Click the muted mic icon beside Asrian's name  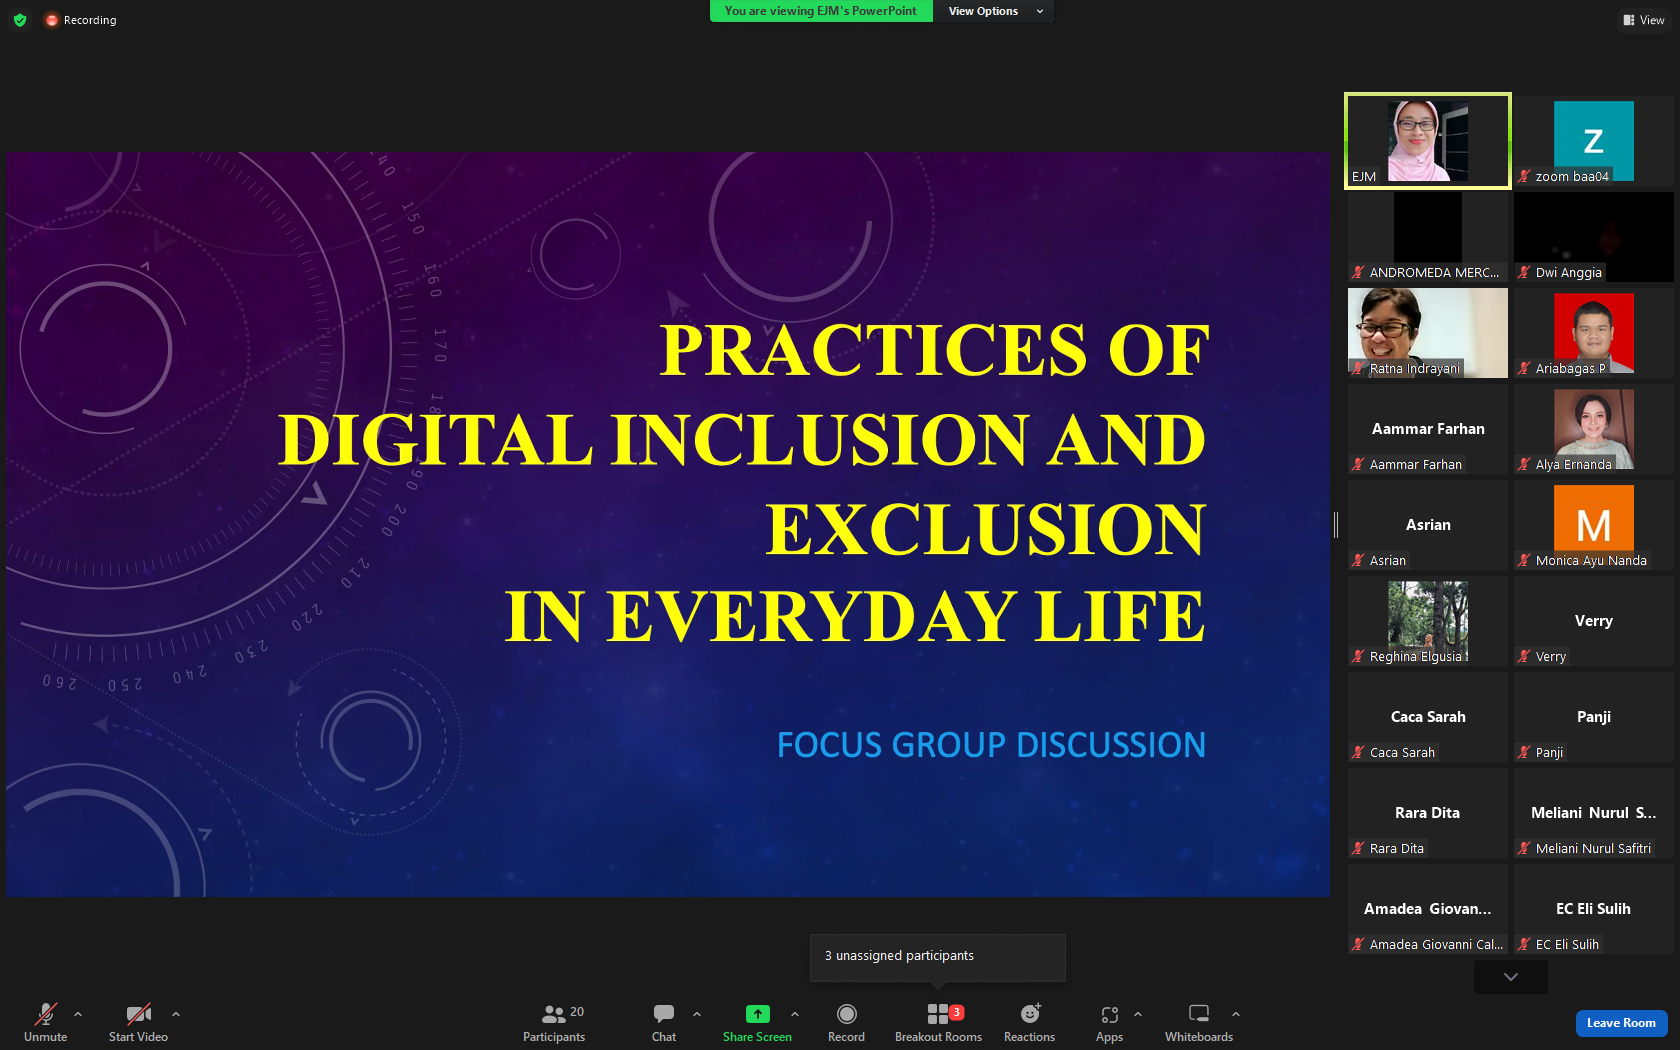coord(1358,560)
